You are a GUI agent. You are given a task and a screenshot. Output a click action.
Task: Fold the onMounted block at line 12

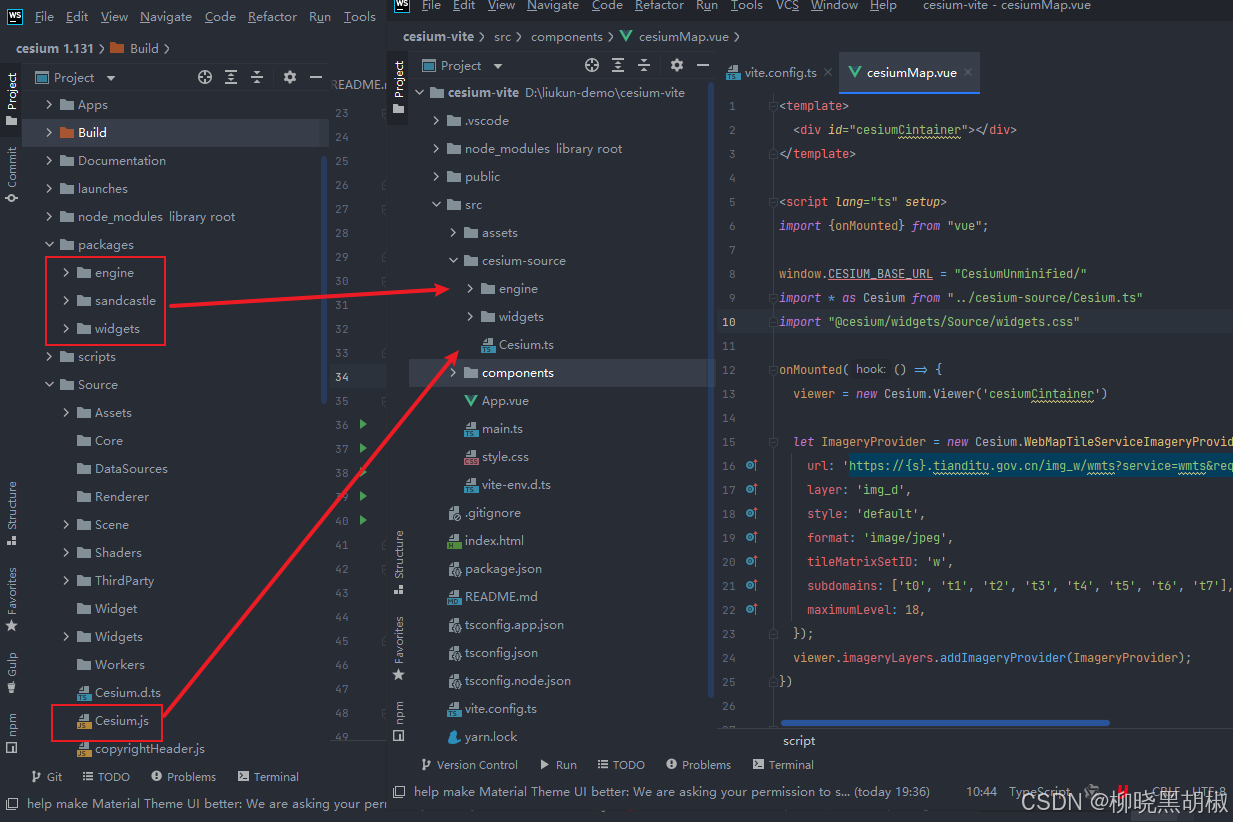click(774, 370)
